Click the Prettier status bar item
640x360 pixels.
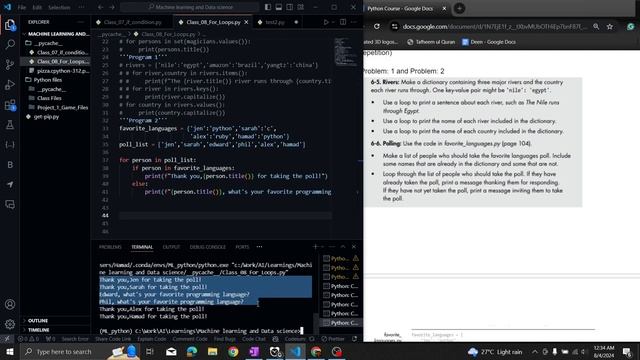333,339
